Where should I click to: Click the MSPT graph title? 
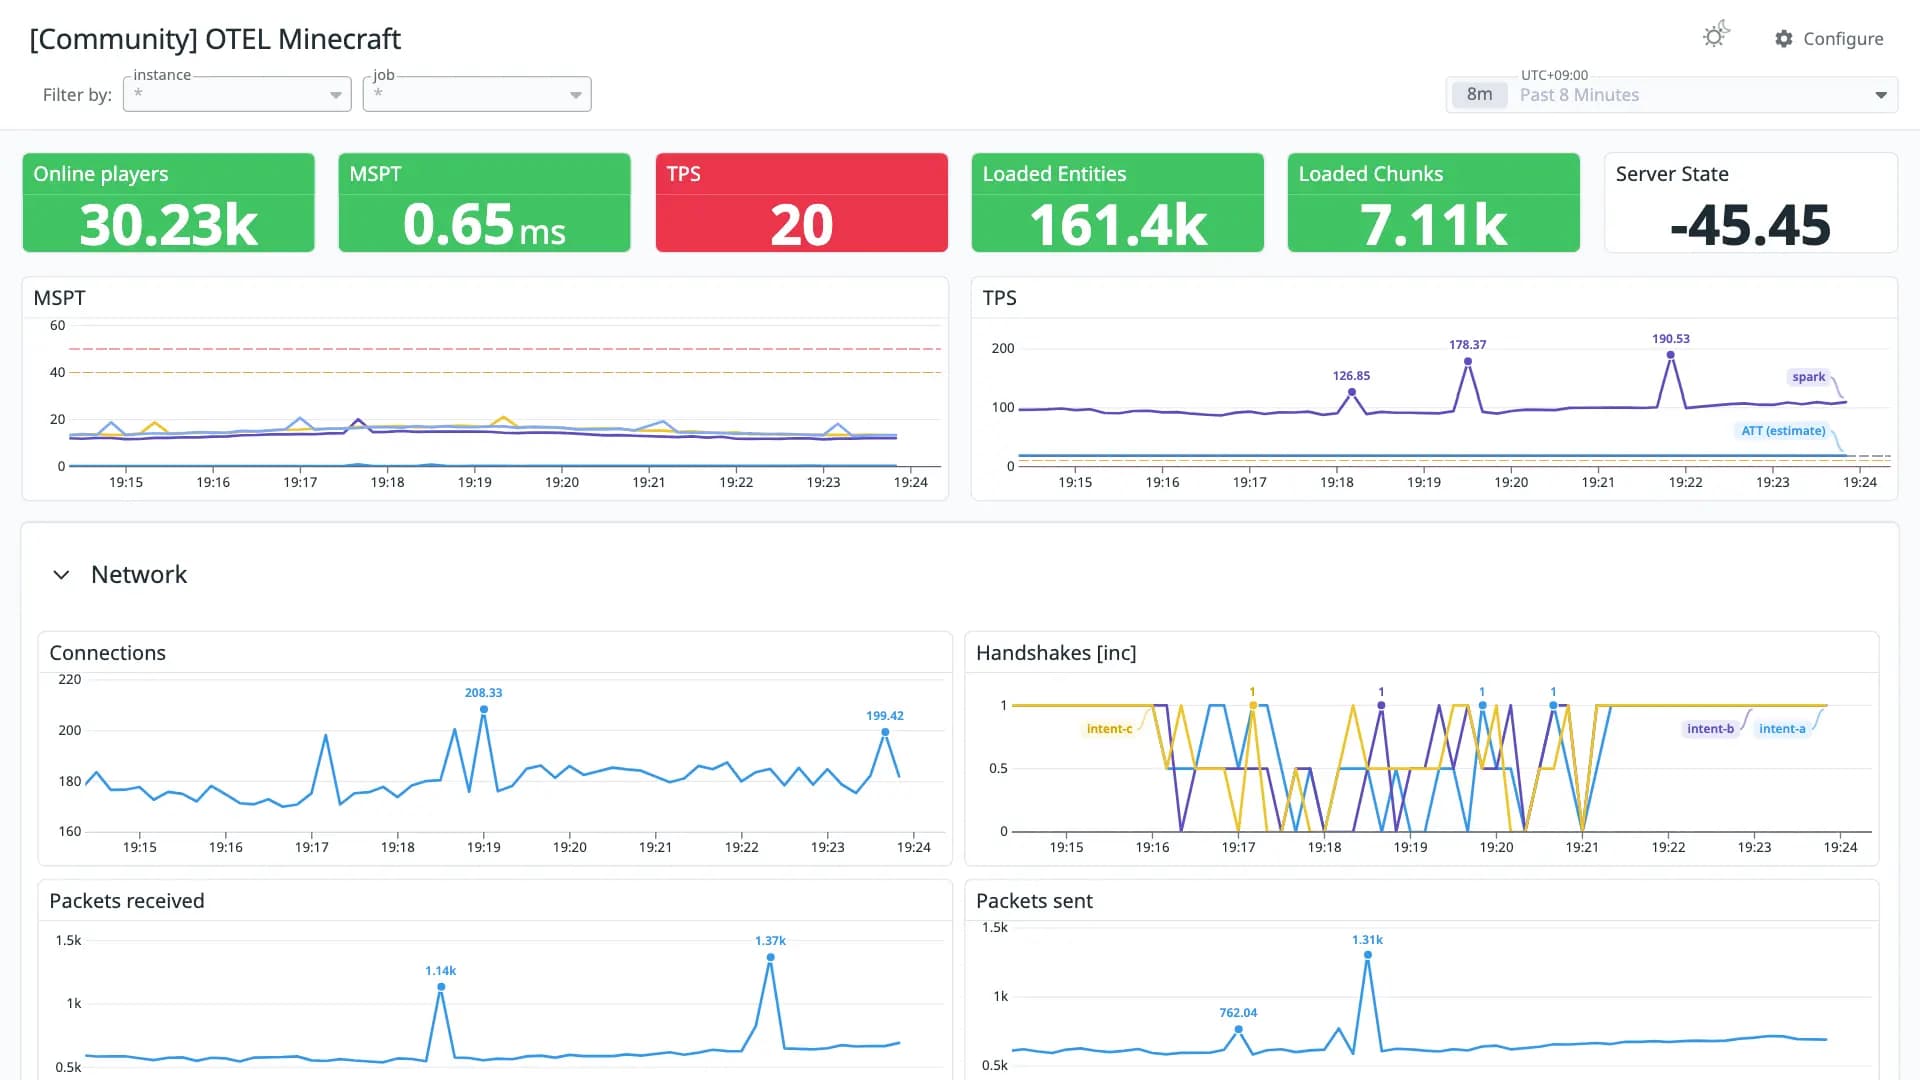(x=59, y=298)
